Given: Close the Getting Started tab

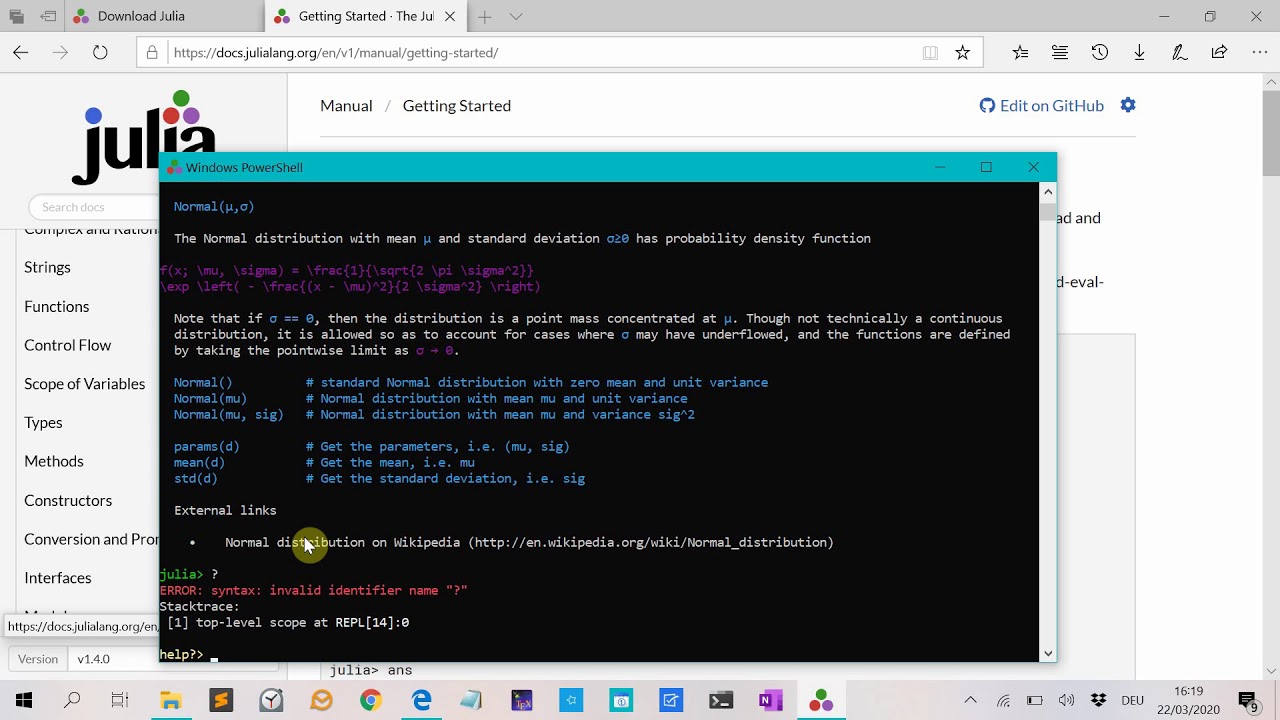Looking at the screenshot, I should pyautogui.click(x=450, y=16).
